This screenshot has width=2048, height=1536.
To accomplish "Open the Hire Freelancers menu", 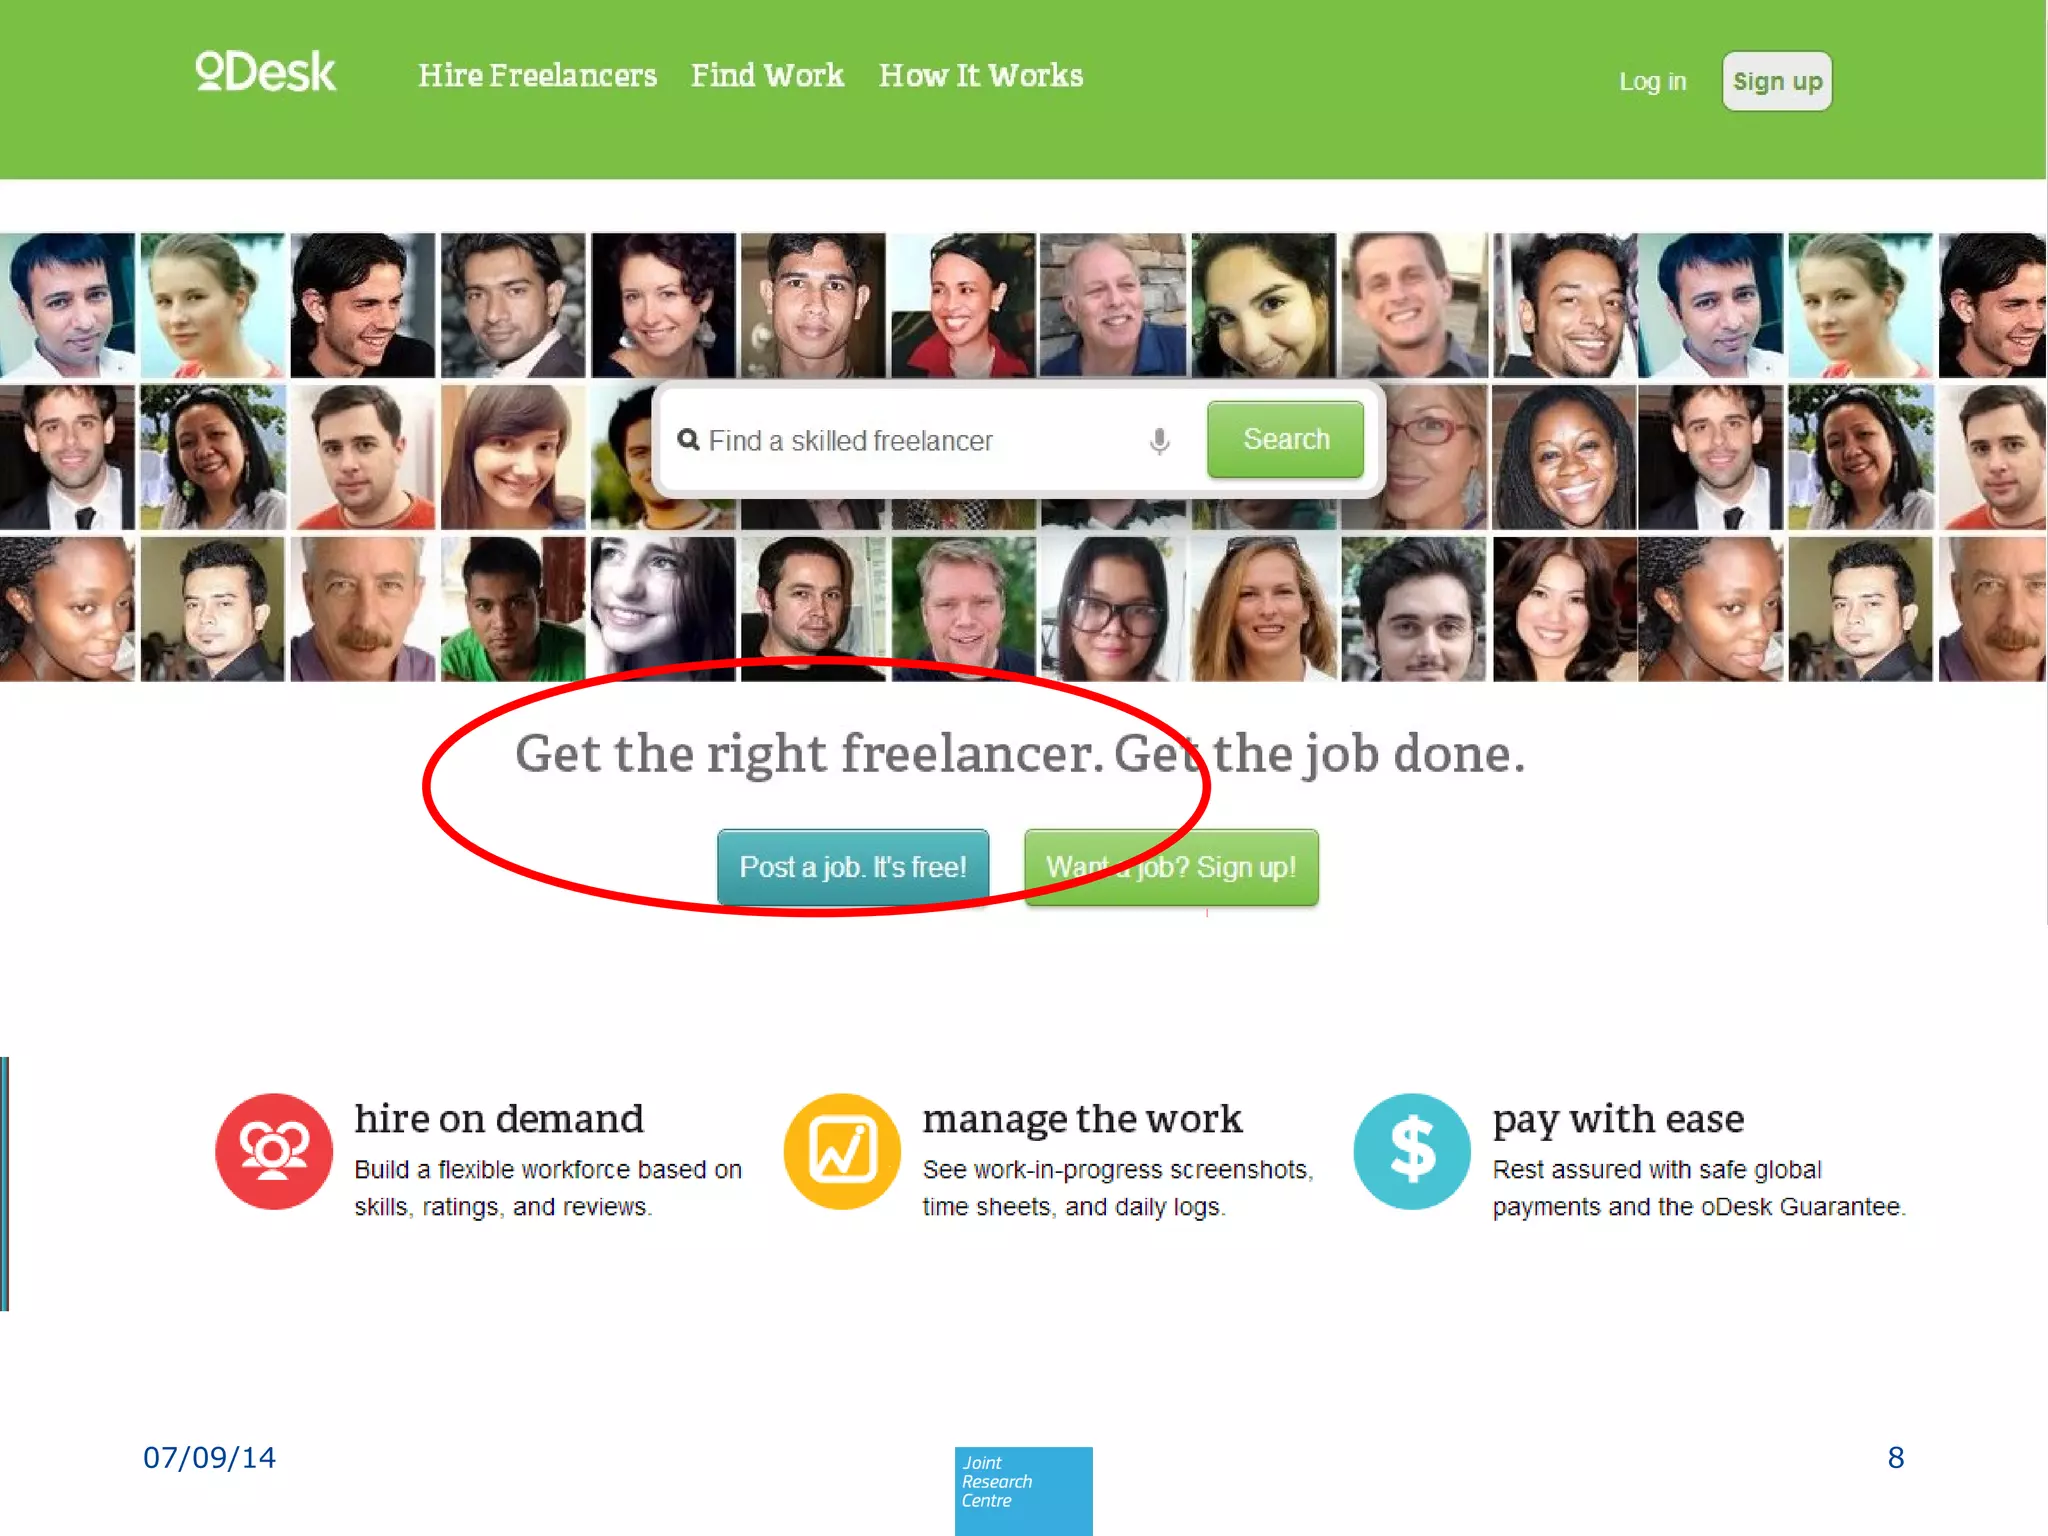I will point(537,76).
